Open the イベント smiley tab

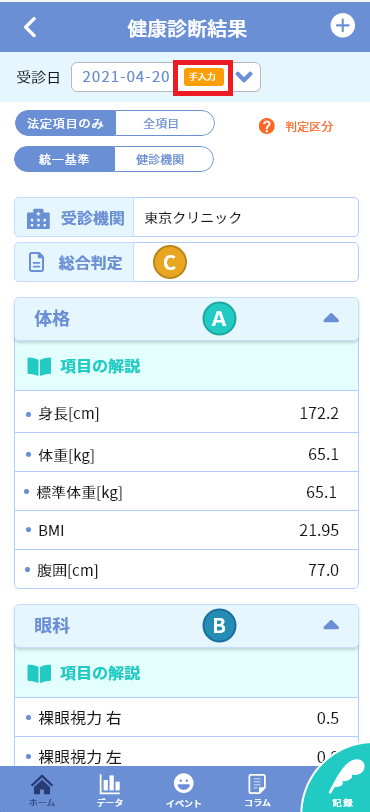(x=183, y=791)
